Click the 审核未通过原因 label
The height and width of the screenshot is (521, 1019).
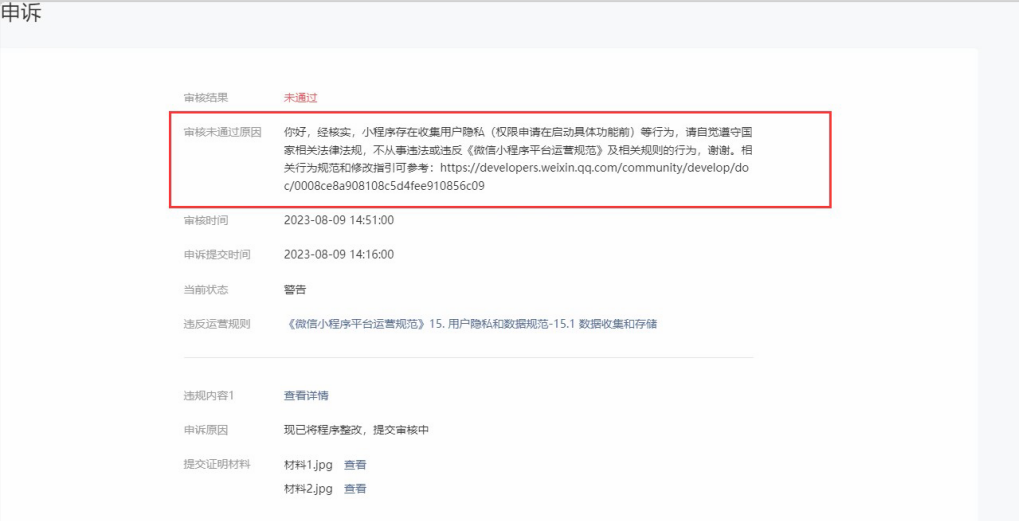click(222, 133)
